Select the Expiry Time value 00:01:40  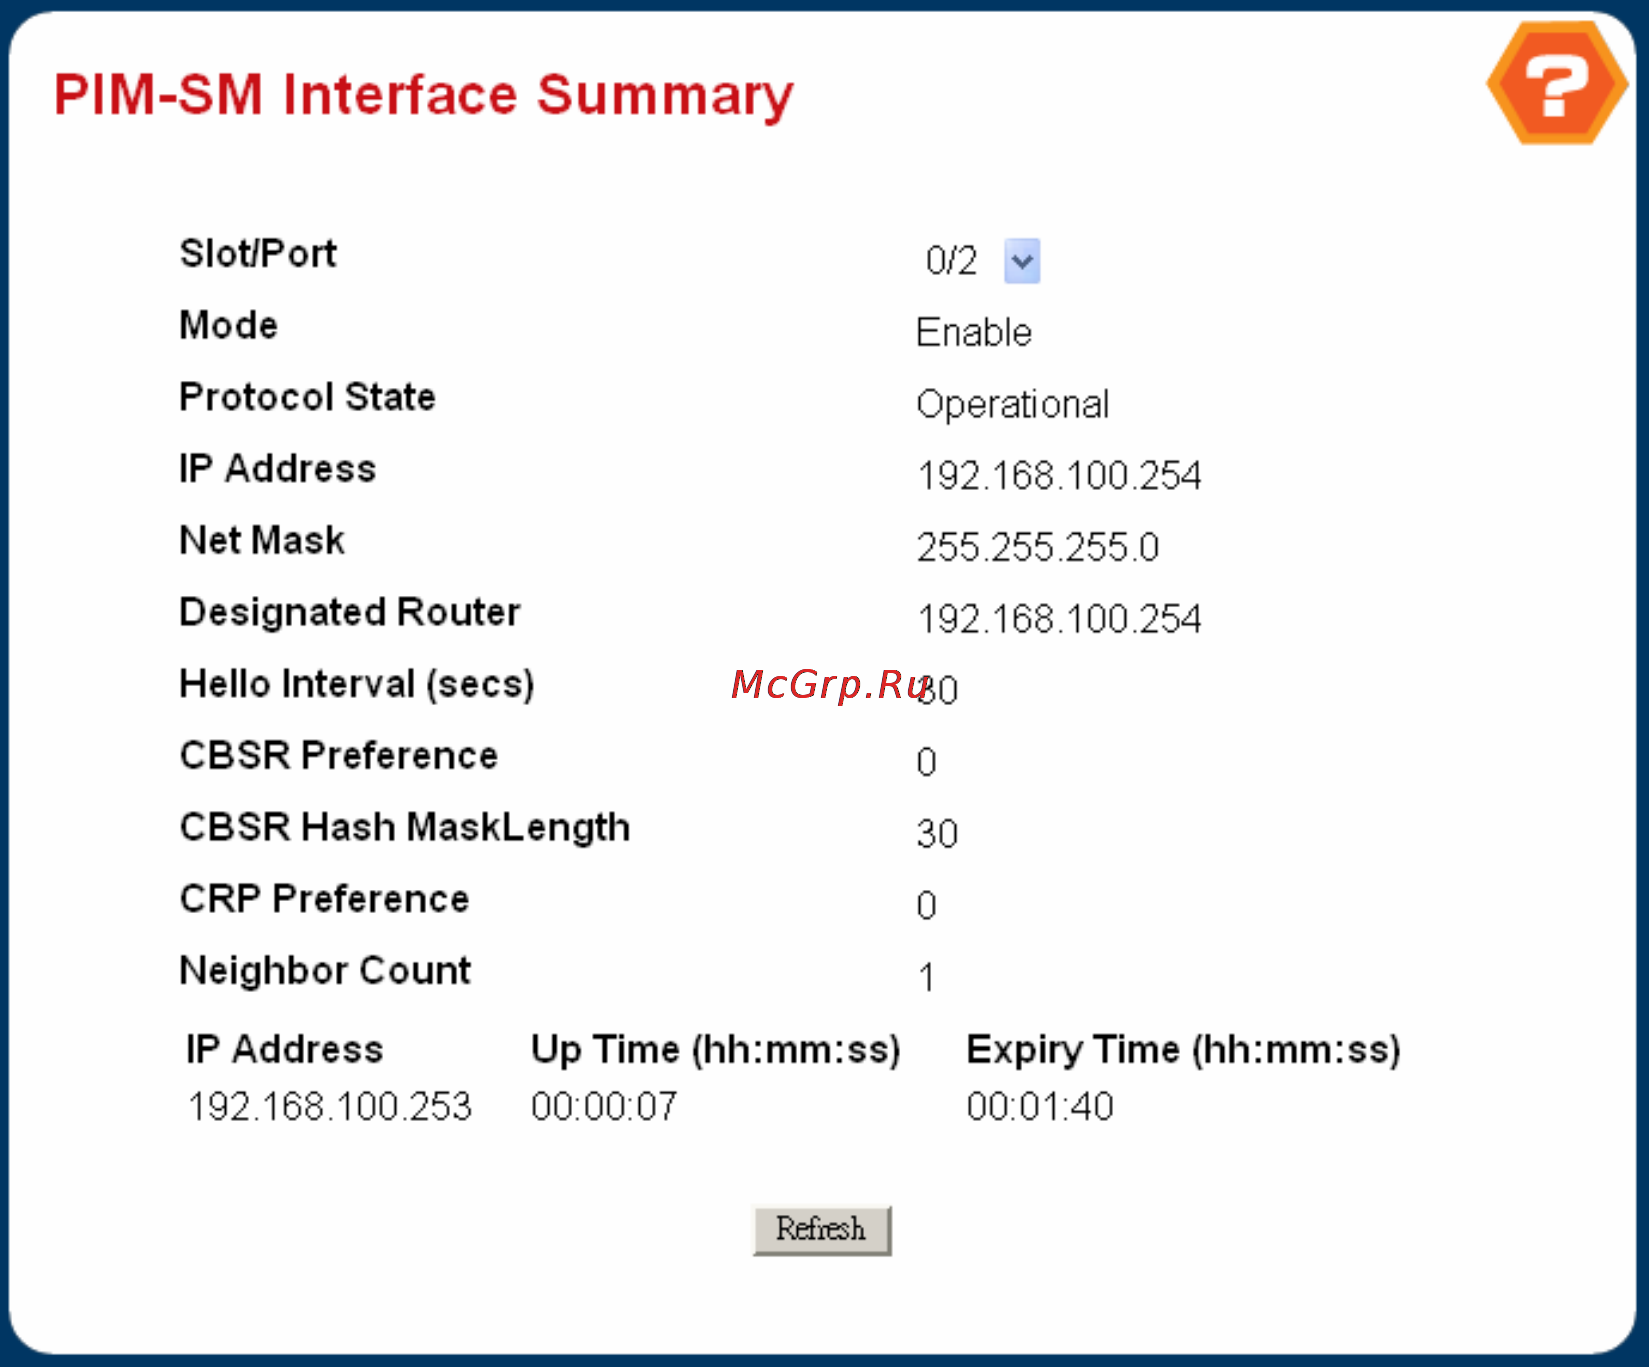coord(1039,1106)
